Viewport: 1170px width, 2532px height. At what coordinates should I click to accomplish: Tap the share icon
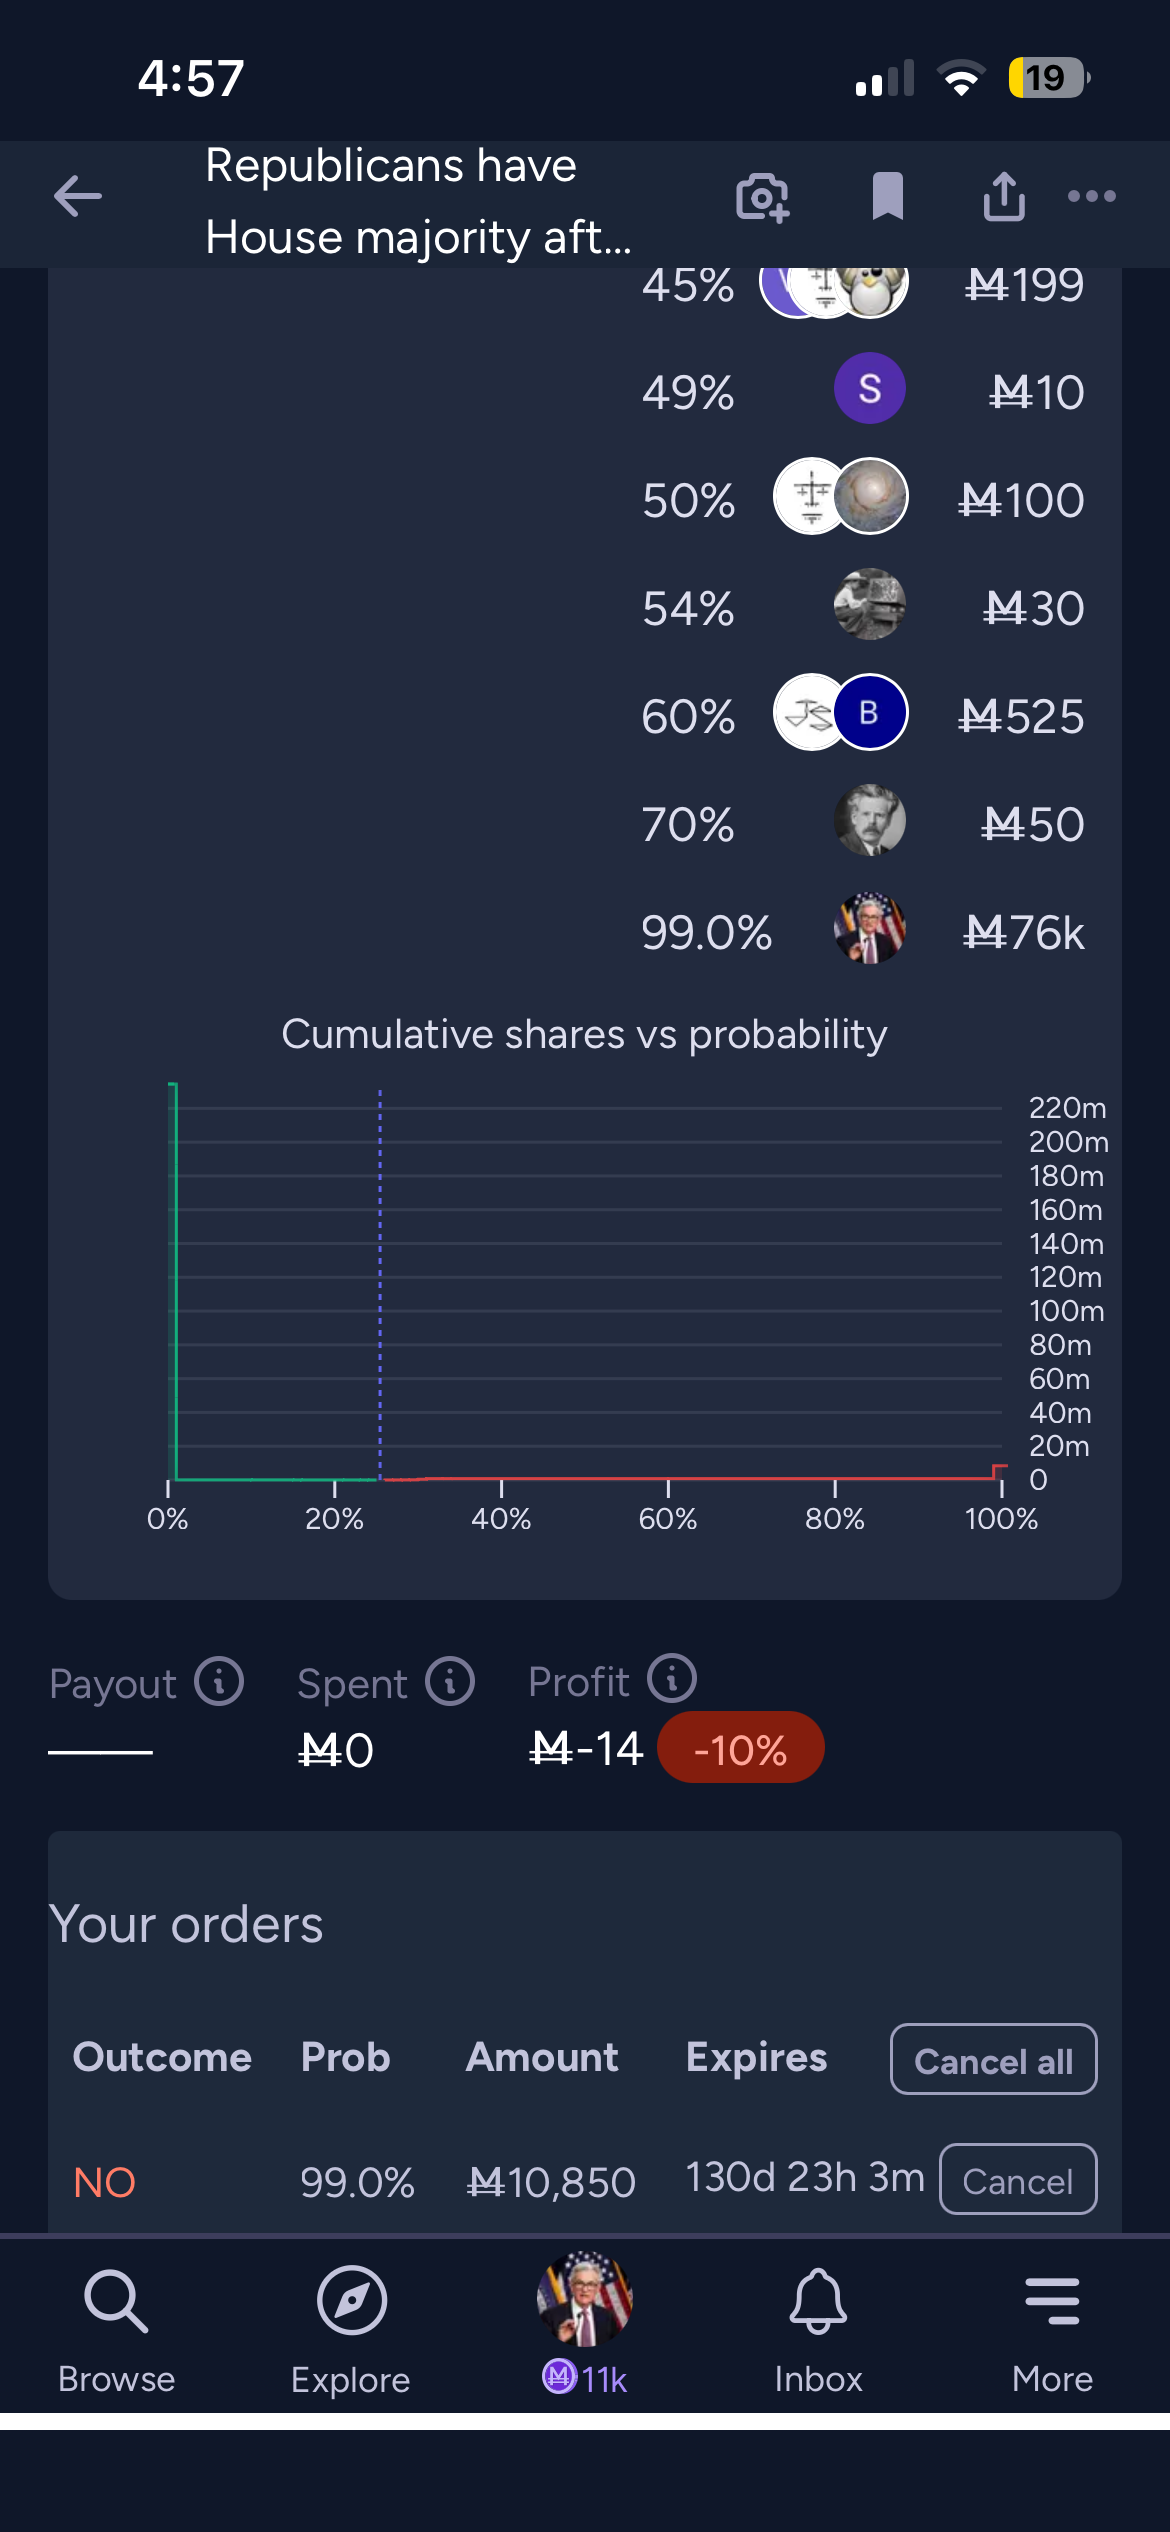tap(1004, 196)
